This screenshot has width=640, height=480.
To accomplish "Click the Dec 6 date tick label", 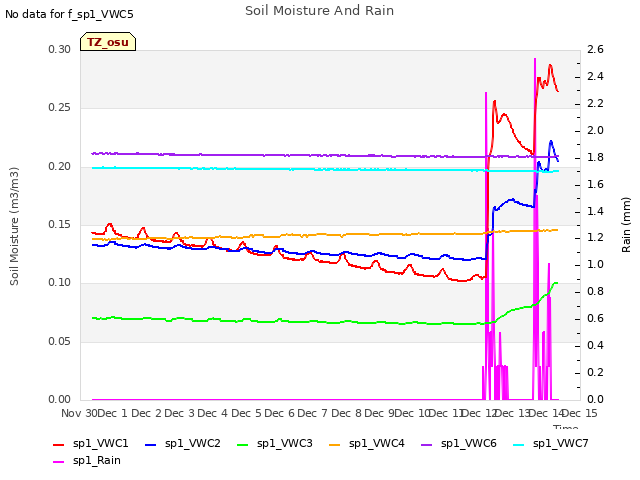I will [280, 413].
